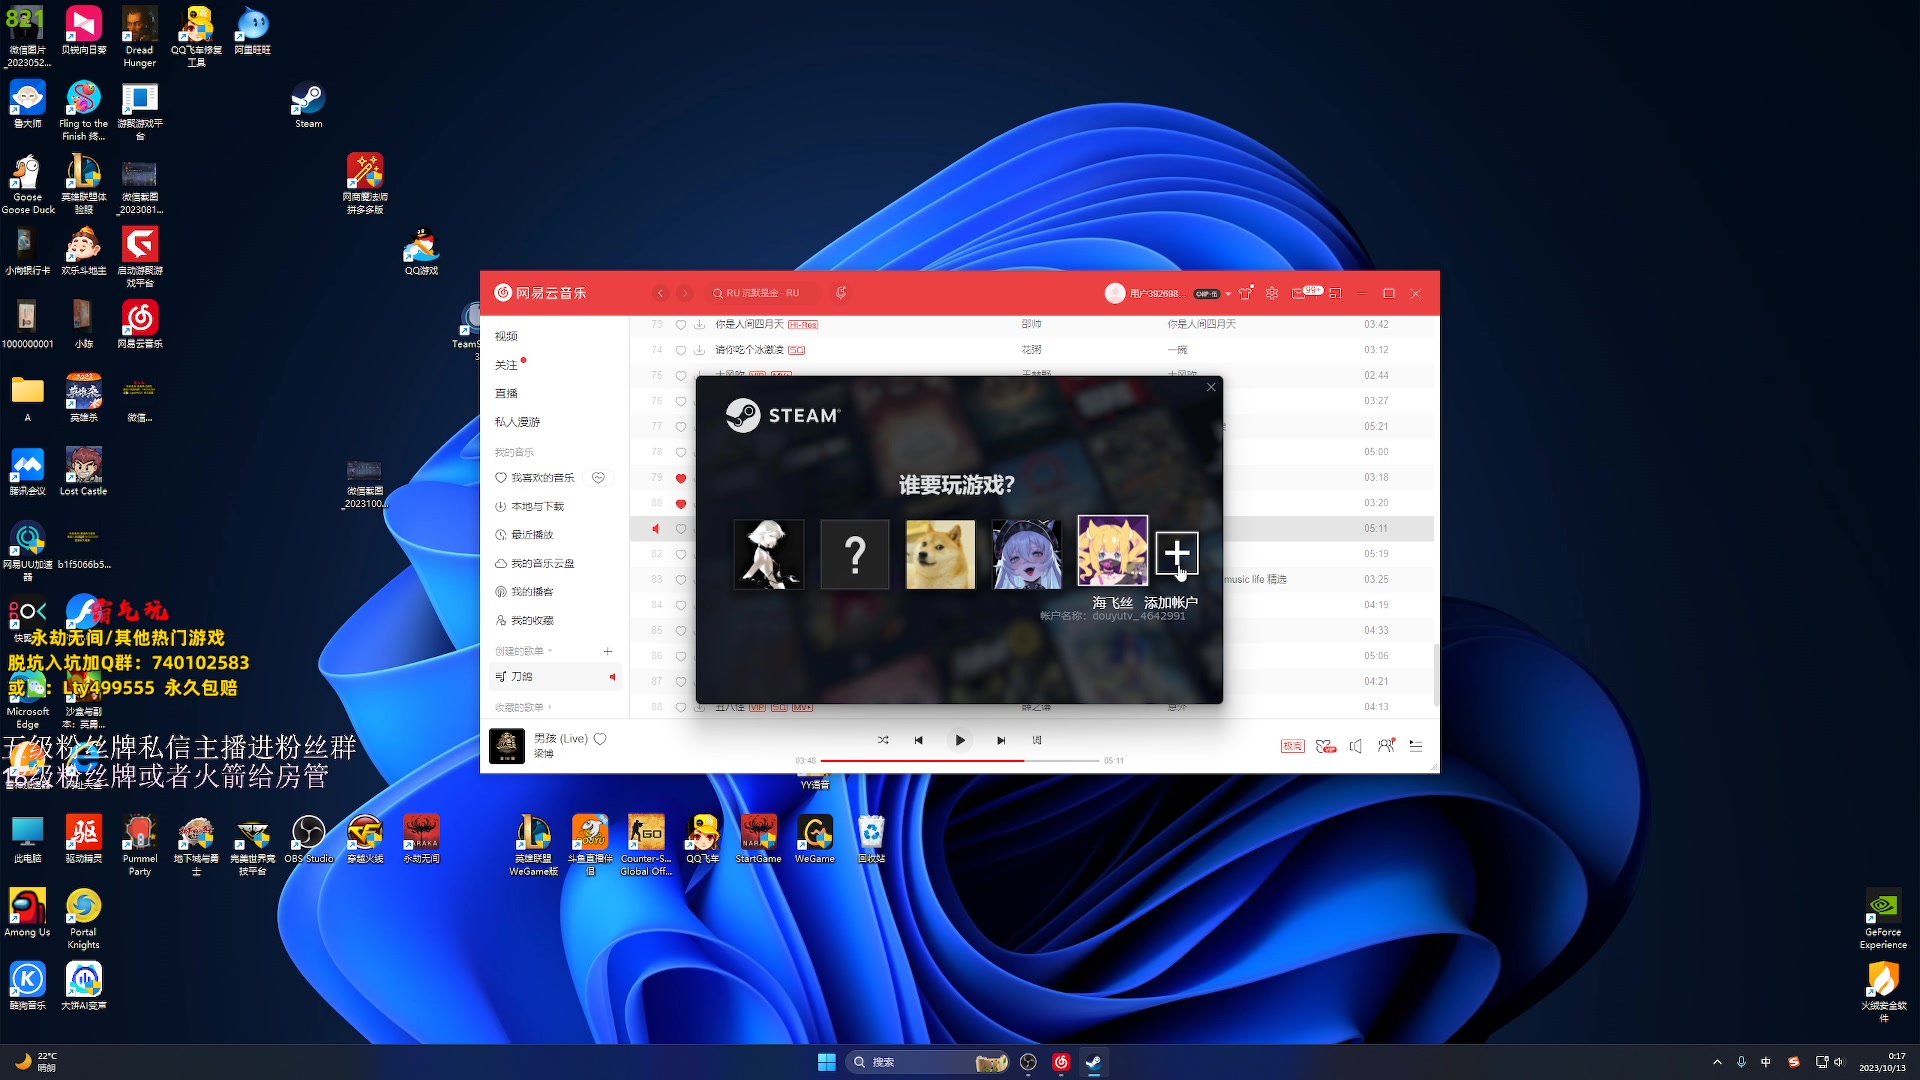Click the add account plus icon in Steam
The image size is (1920, 1080).
pos(1176,552)
